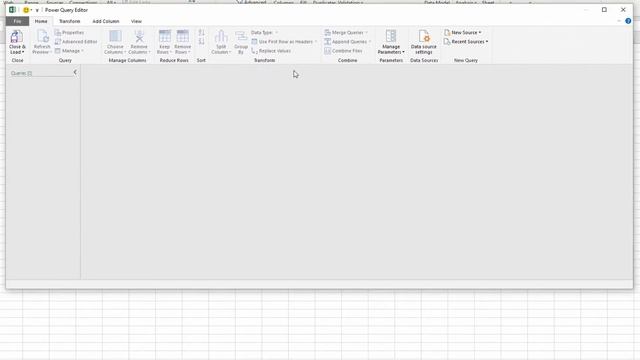Click the Excel icon in the title bar

pyautogui.click(x=12, y=10)
